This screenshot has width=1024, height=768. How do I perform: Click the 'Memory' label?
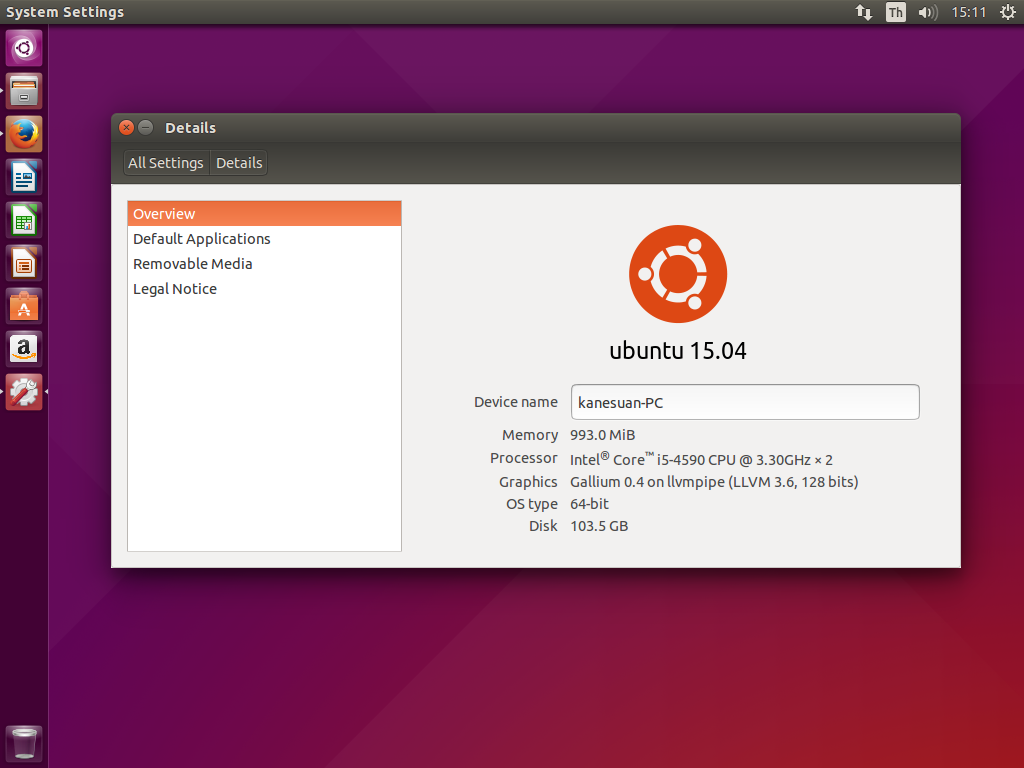point(530,435)
